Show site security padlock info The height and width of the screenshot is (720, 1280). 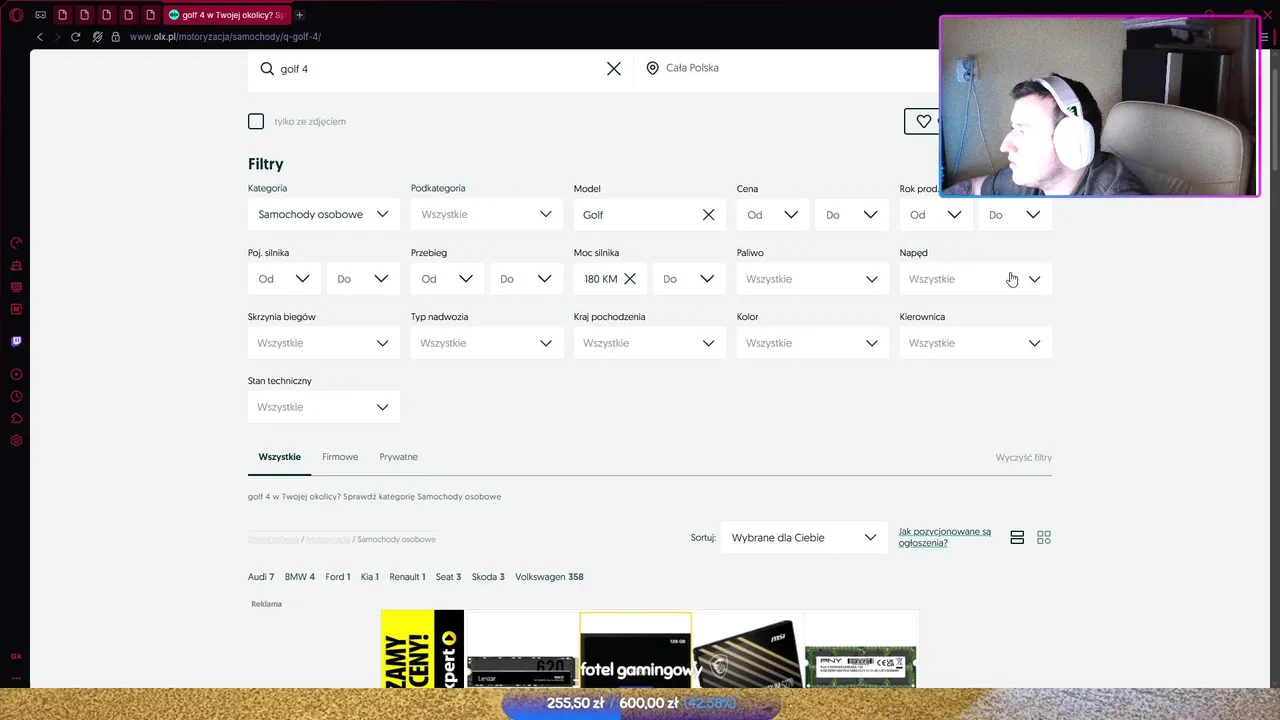point(115,37)
